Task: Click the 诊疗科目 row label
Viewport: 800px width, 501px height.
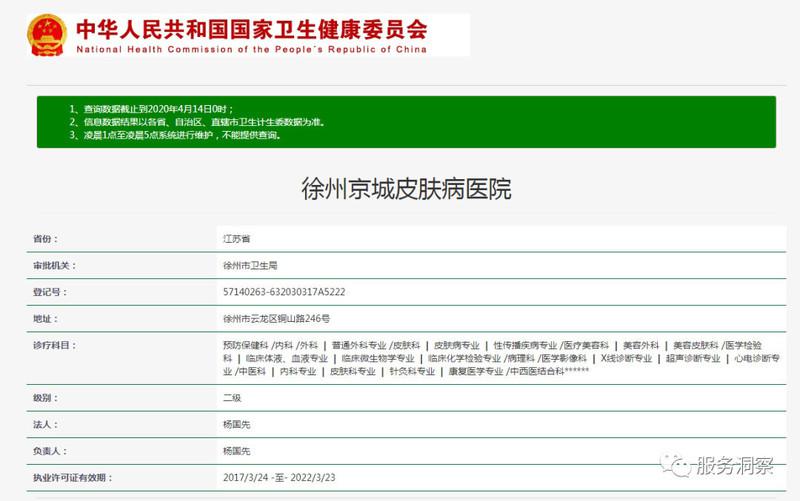Action: [54, 344]
